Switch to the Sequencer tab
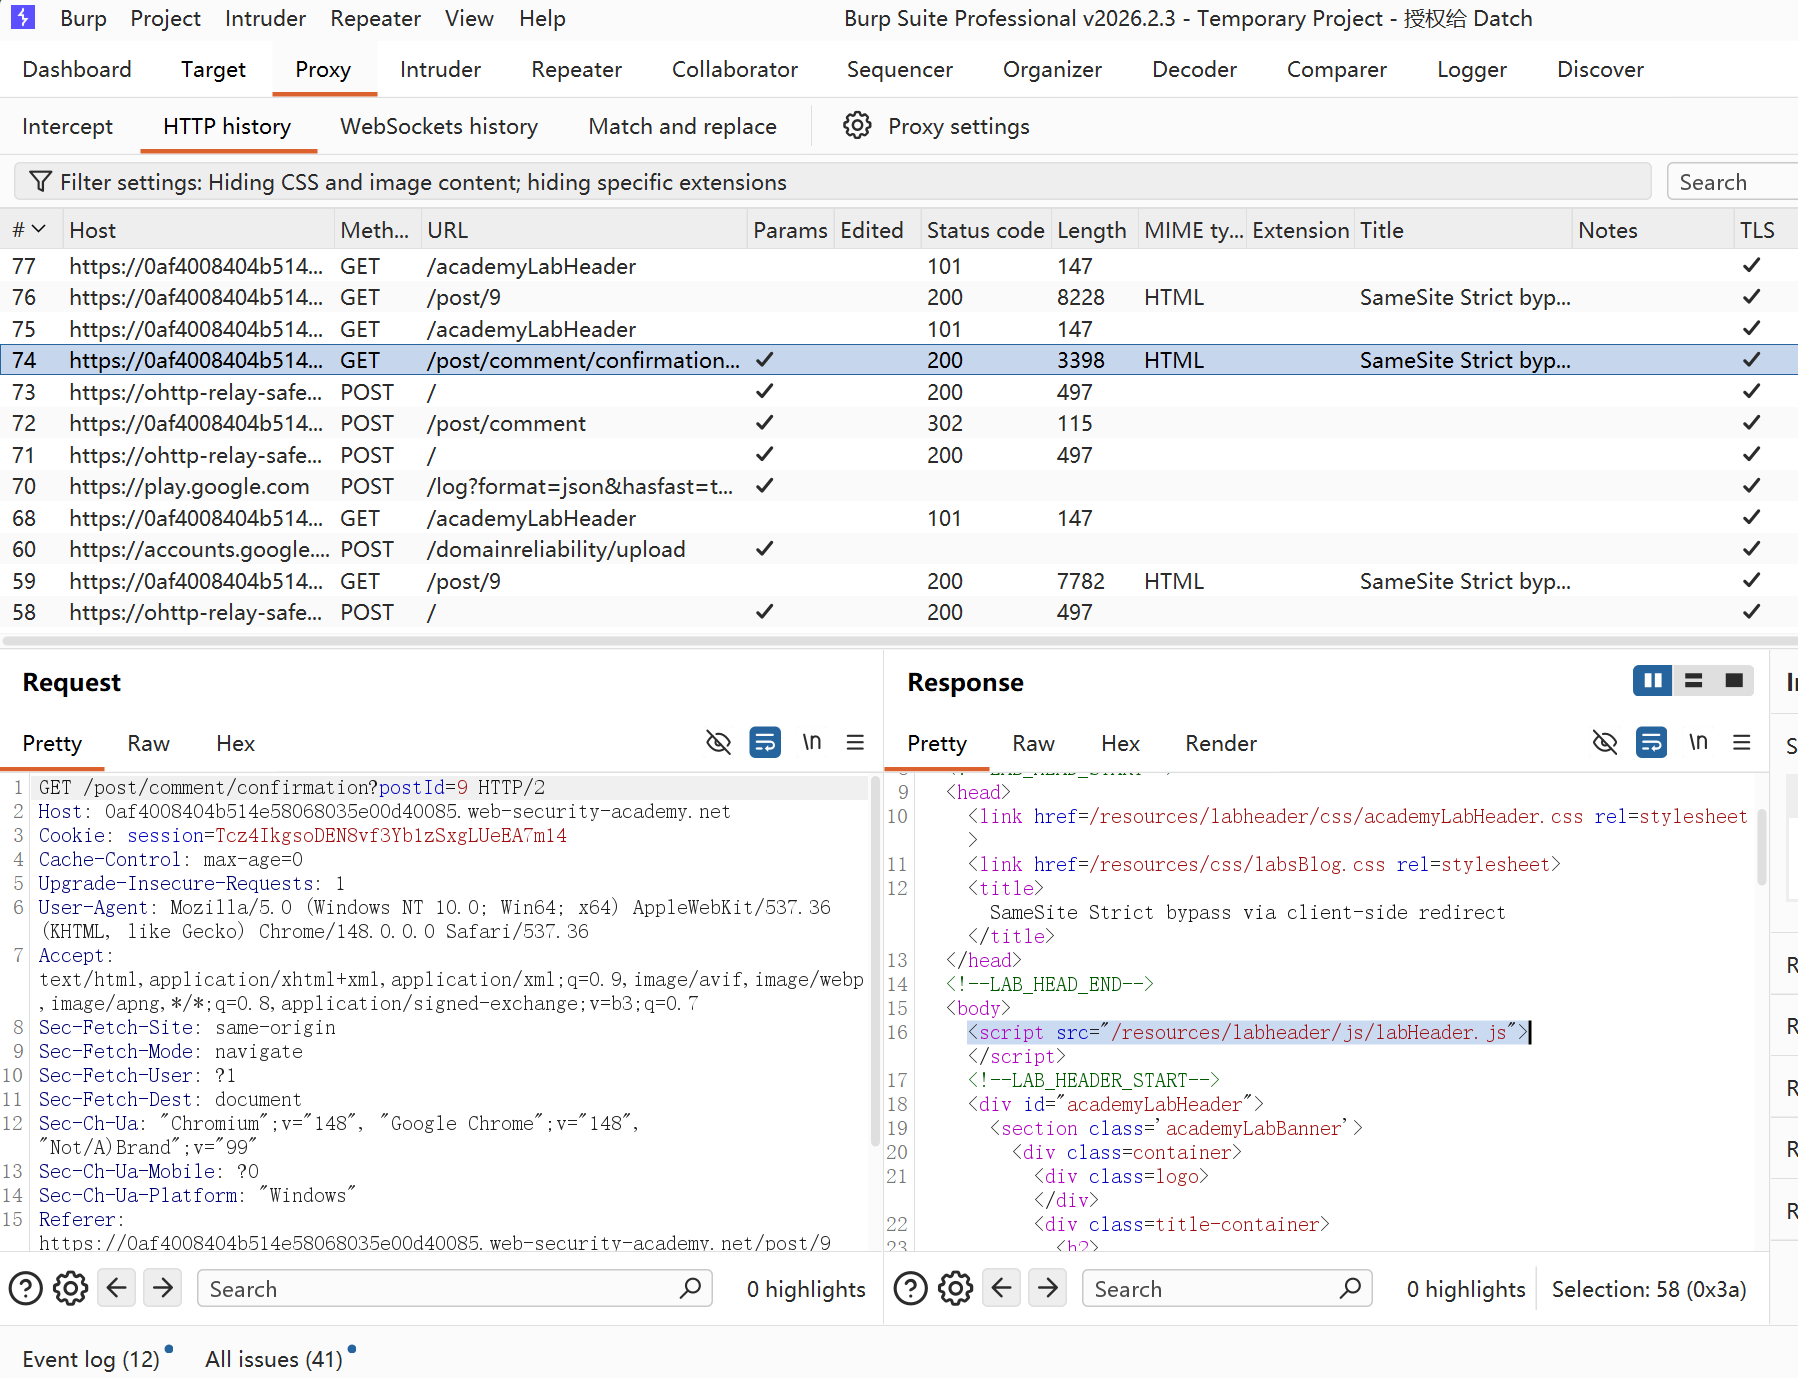The height and width of the screenshot is (1378, 1798). (x=900, y=69)
